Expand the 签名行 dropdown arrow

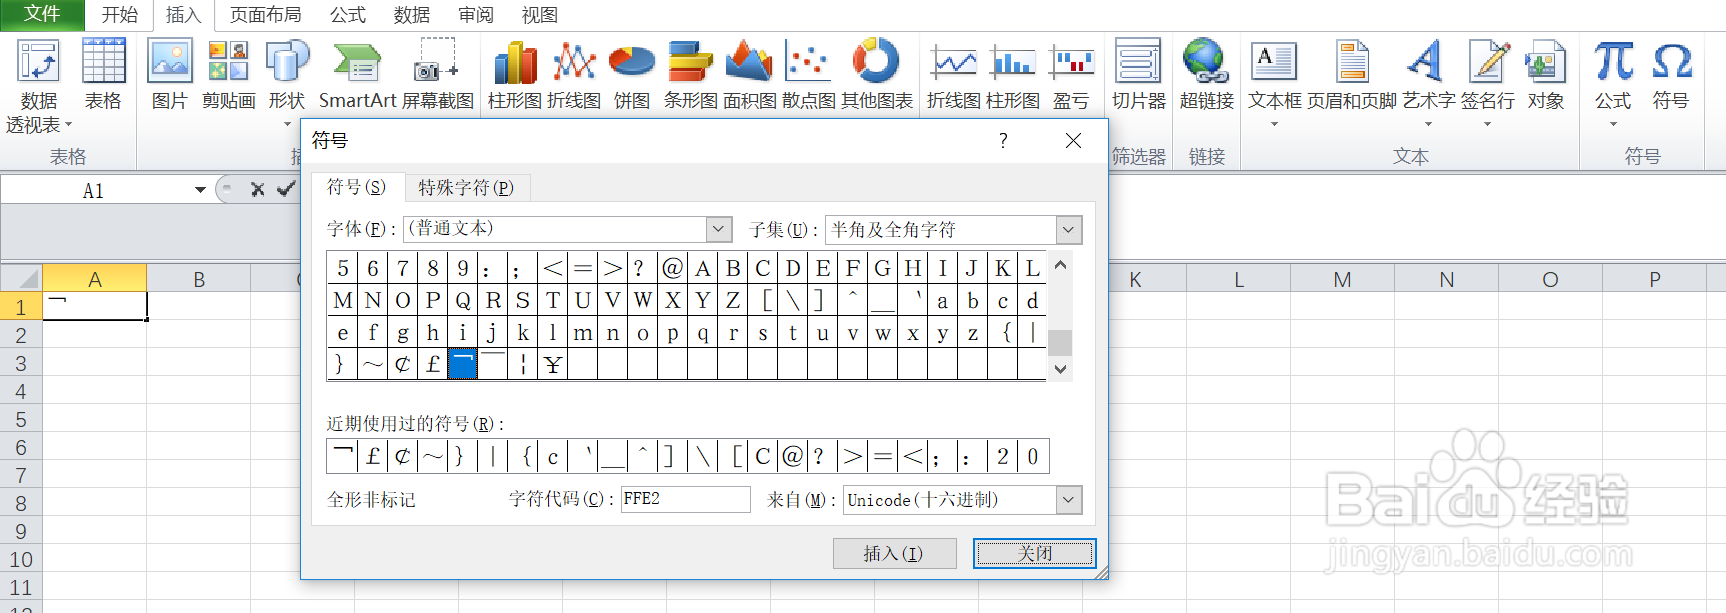tap(1487, 124)
